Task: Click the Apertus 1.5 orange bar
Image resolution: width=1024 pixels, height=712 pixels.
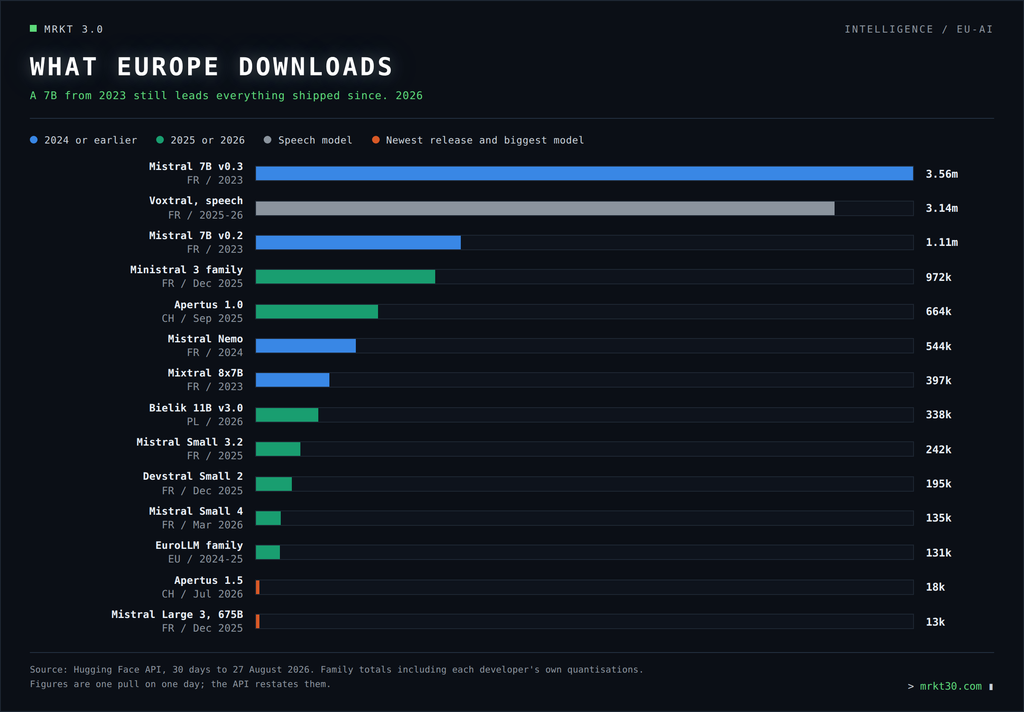Action: pos(258,587)
